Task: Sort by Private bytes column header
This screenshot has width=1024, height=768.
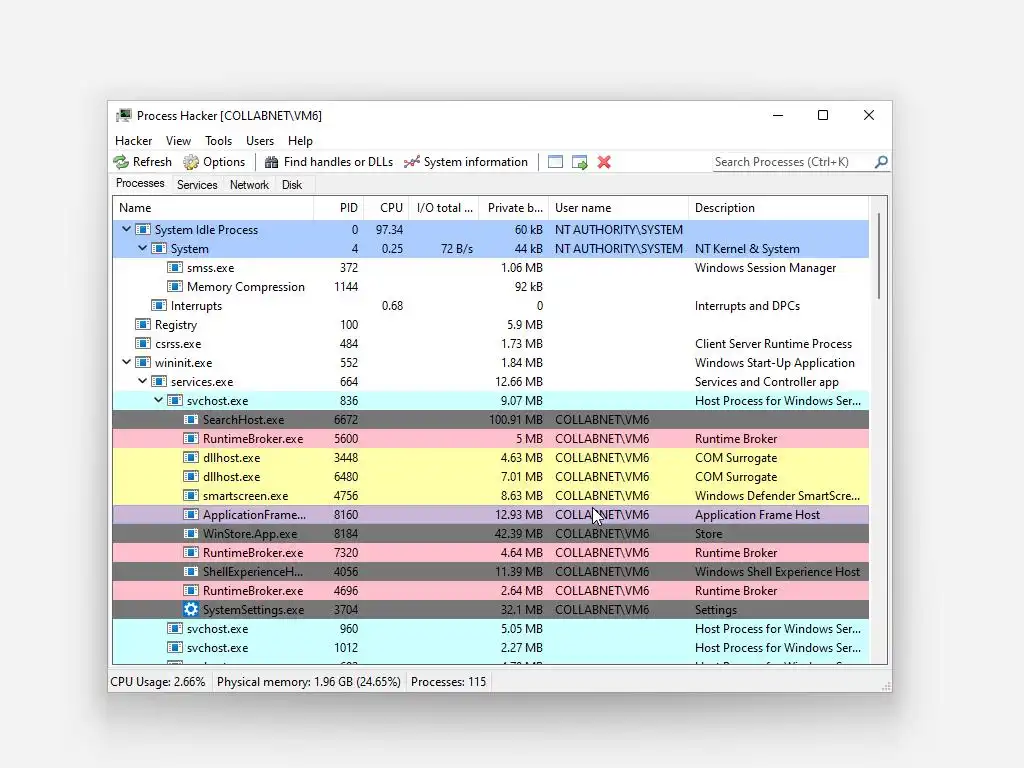Action: click(514, 208)
